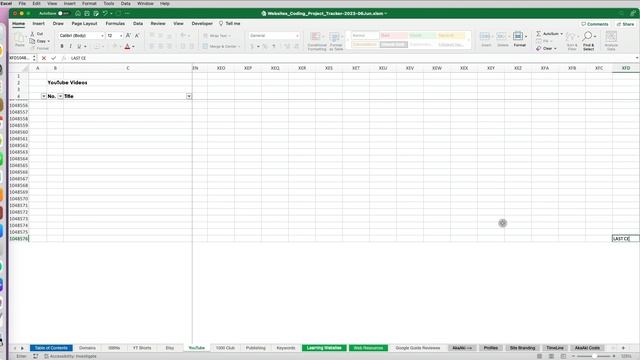Click the Undo arrow icon

104,13
